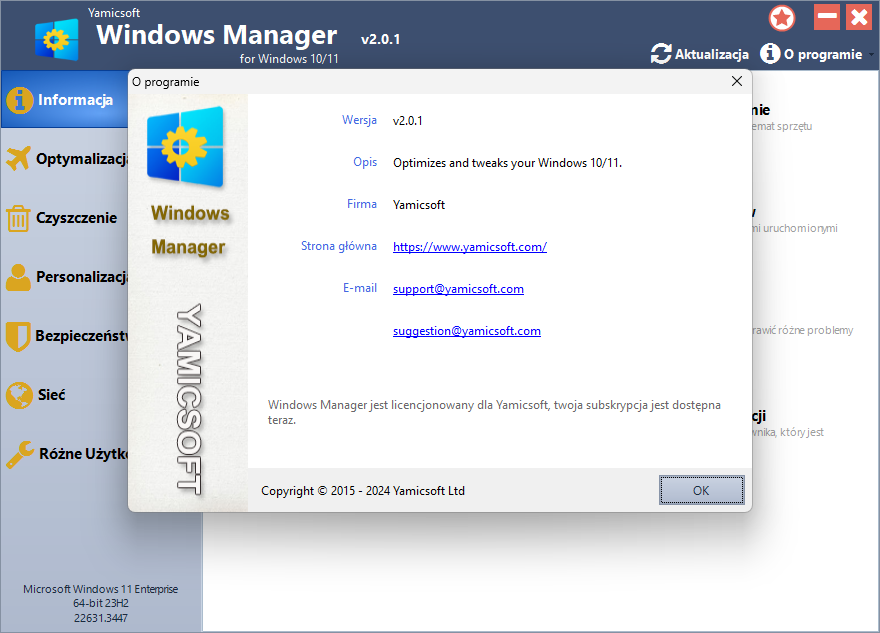Click the Opis label
This screenshot has height=633, width=880.
[365, 162]
